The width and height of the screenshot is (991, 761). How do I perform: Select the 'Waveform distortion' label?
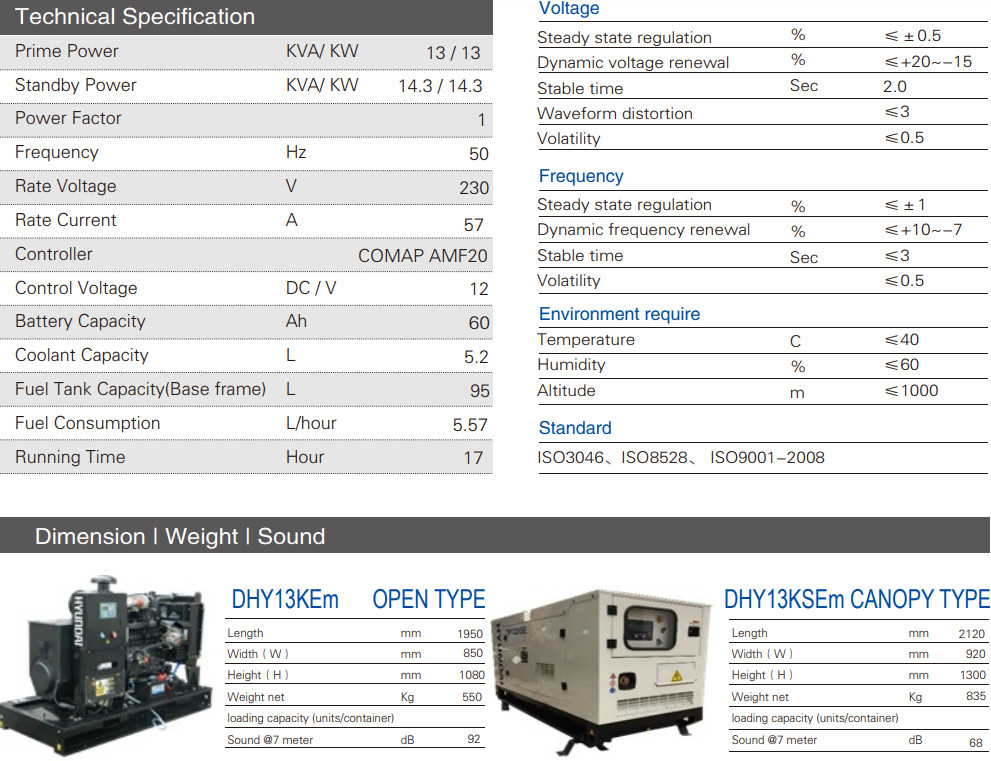tap(615, 114)
